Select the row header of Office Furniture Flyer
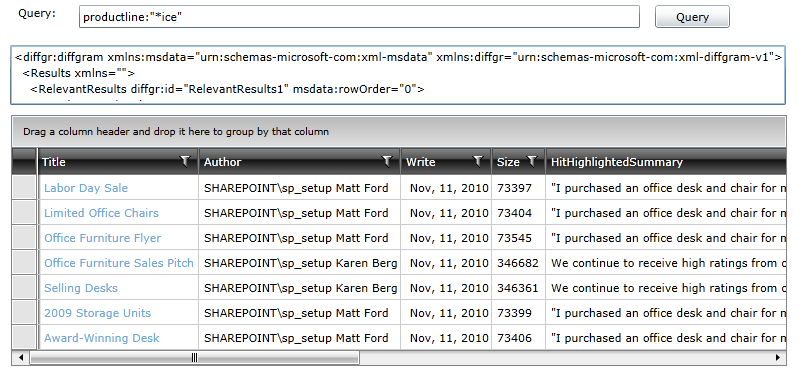The image size is (804, 384). click(x=24, y=238)
